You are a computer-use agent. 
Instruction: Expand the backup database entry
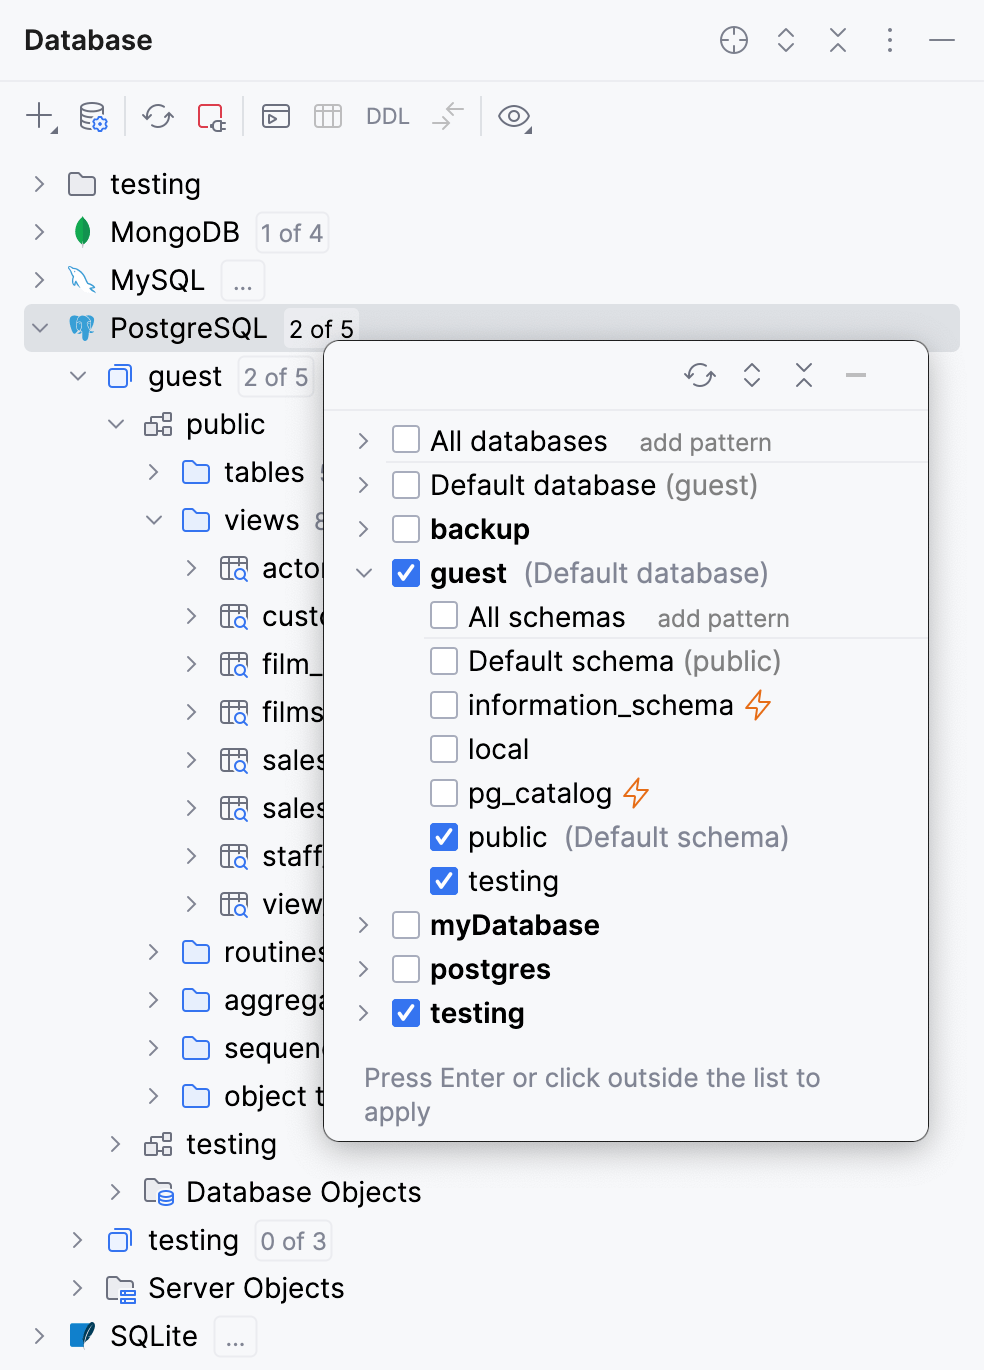[362, 529]
